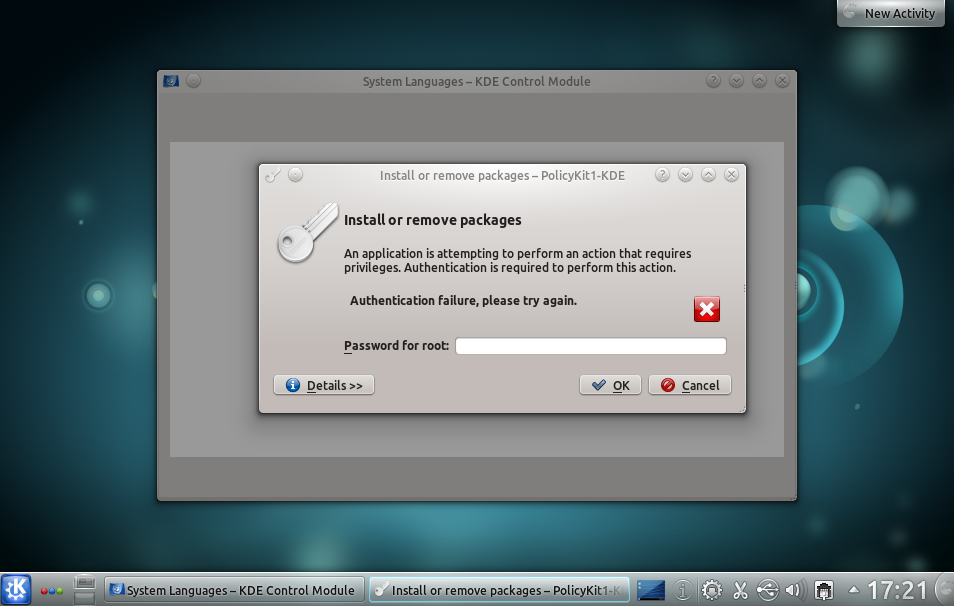Open System Languages window menu flag icon

[x=171, y=81]
